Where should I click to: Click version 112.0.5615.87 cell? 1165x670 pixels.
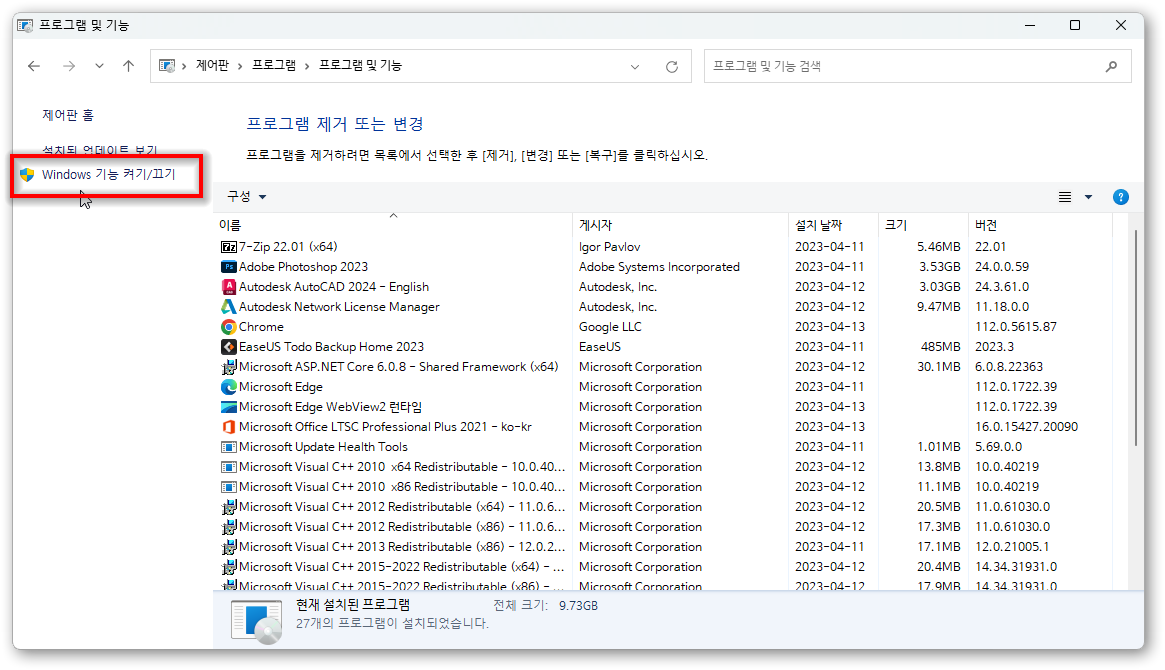click(x=1016, y=327)
